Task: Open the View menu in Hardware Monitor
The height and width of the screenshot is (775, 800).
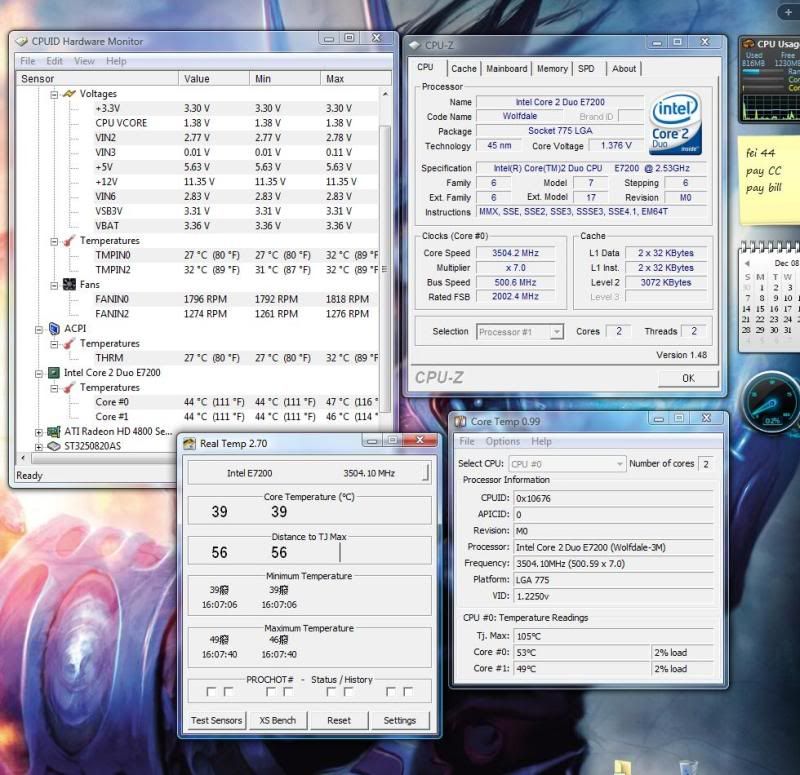Action: click(x=84, y=61)
